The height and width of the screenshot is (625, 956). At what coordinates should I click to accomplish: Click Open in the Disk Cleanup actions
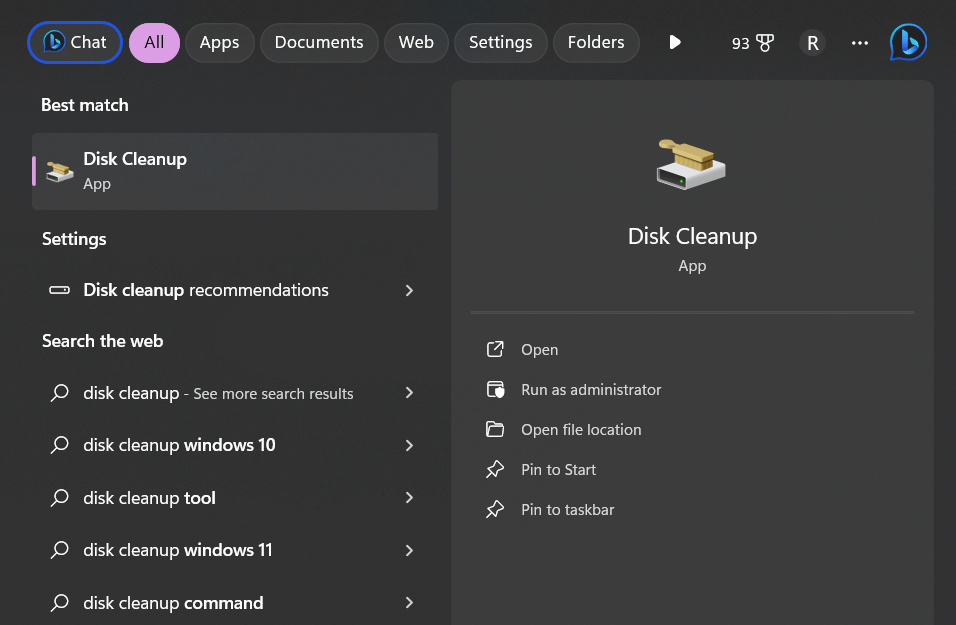pyautogui.click(x=539, y=350)
